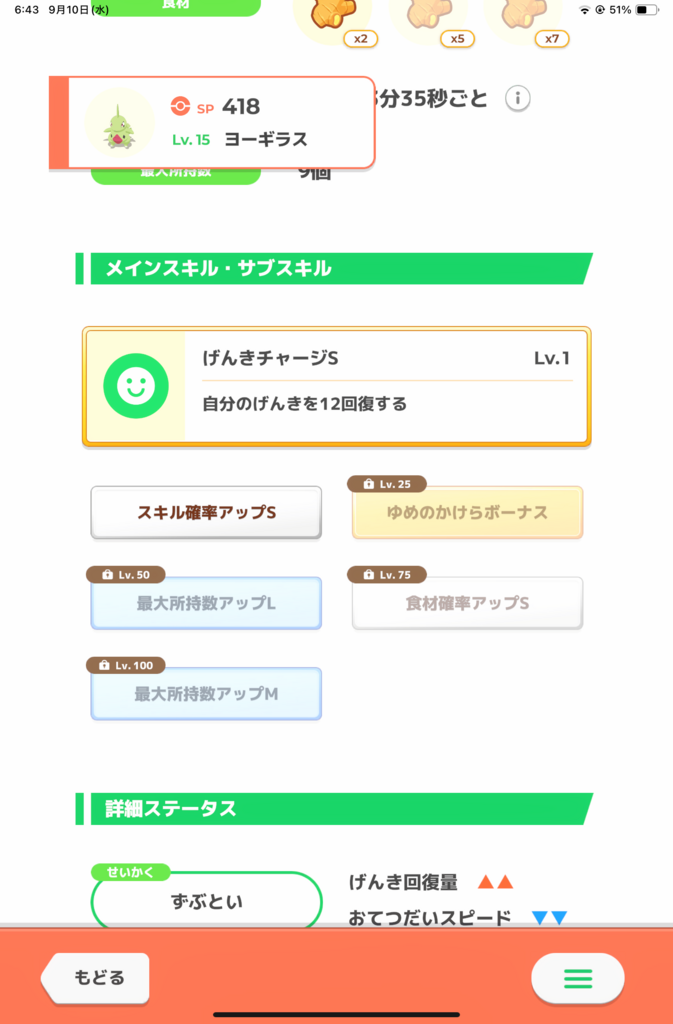Tap the Lv. 50 lock badge
Image resolution: width=673 pixels, height=1024 pixels.
click(x=126, y=575)
